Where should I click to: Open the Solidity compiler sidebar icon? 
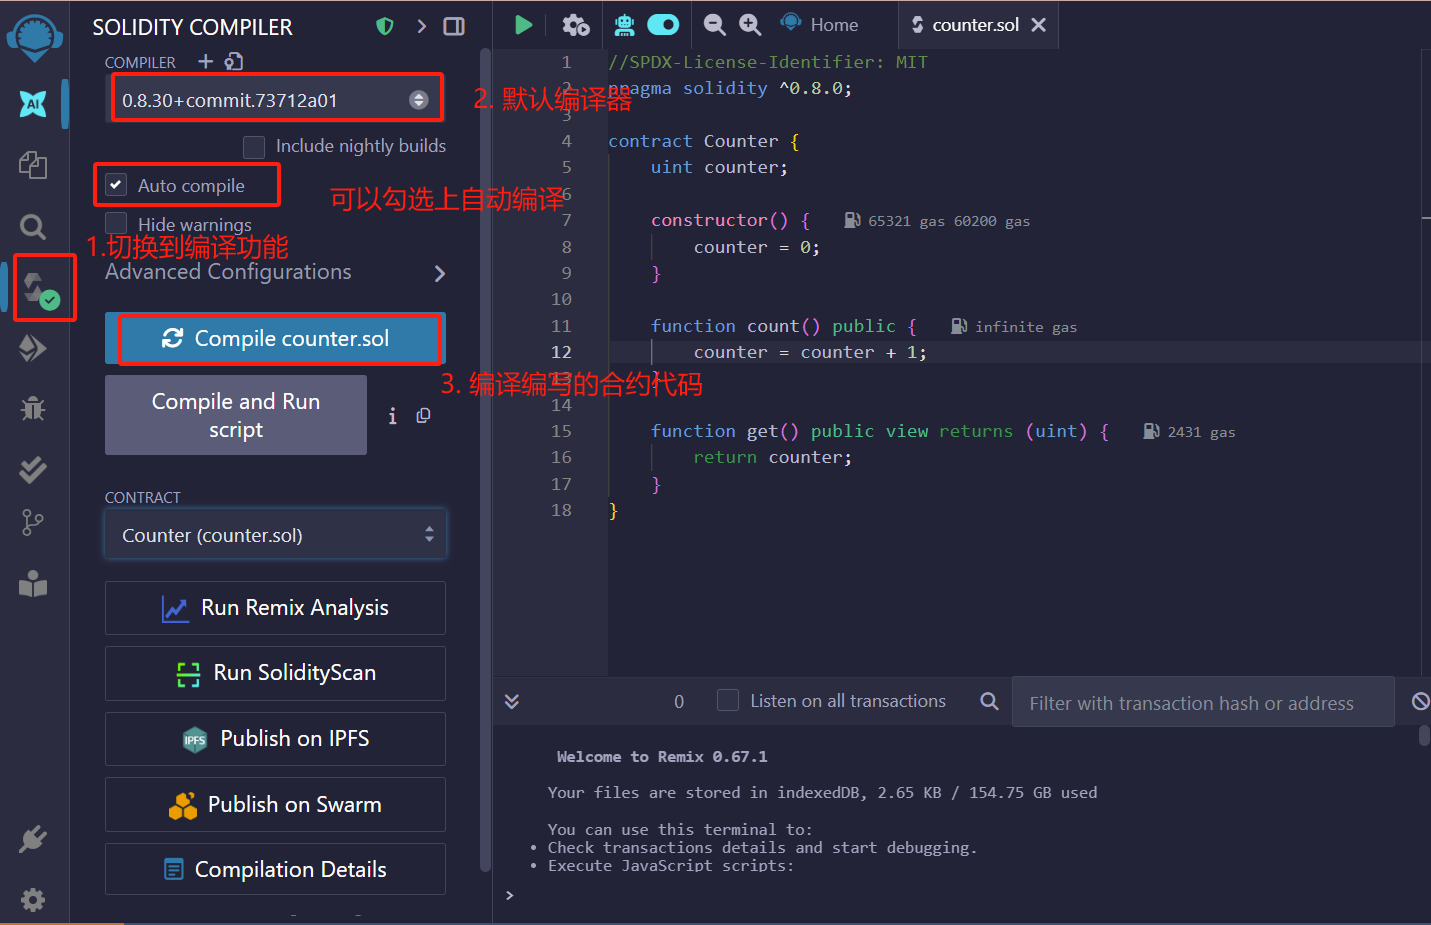click(40, 288)
